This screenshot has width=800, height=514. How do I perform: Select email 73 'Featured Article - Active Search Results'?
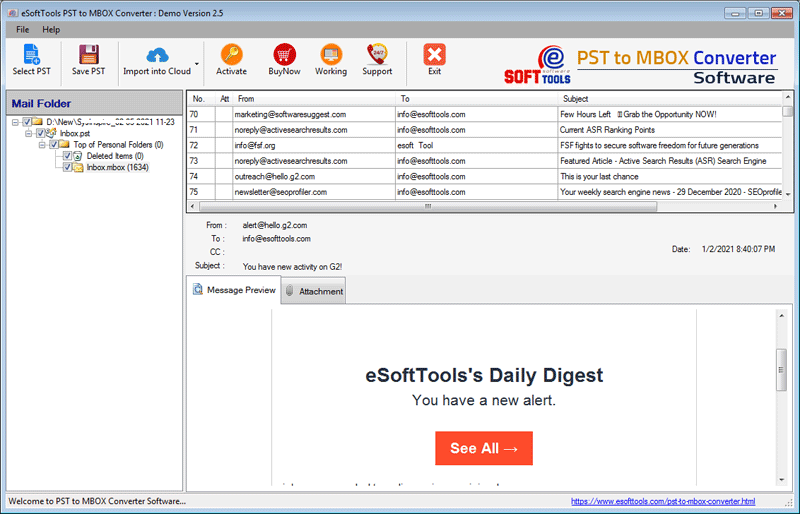pyautogui.click(x=484, y=161)
